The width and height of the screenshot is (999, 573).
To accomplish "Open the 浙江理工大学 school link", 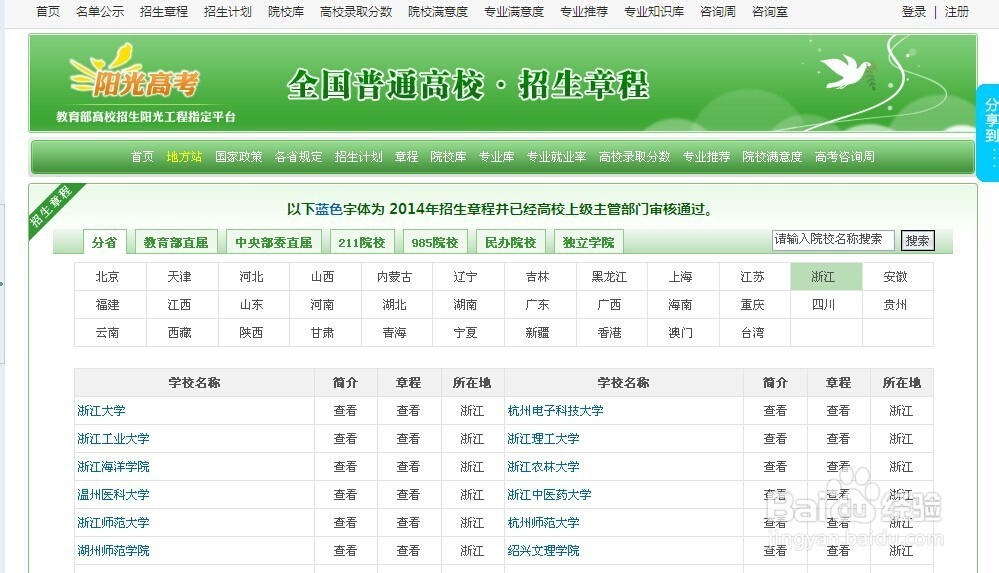I will click(543, 439).
